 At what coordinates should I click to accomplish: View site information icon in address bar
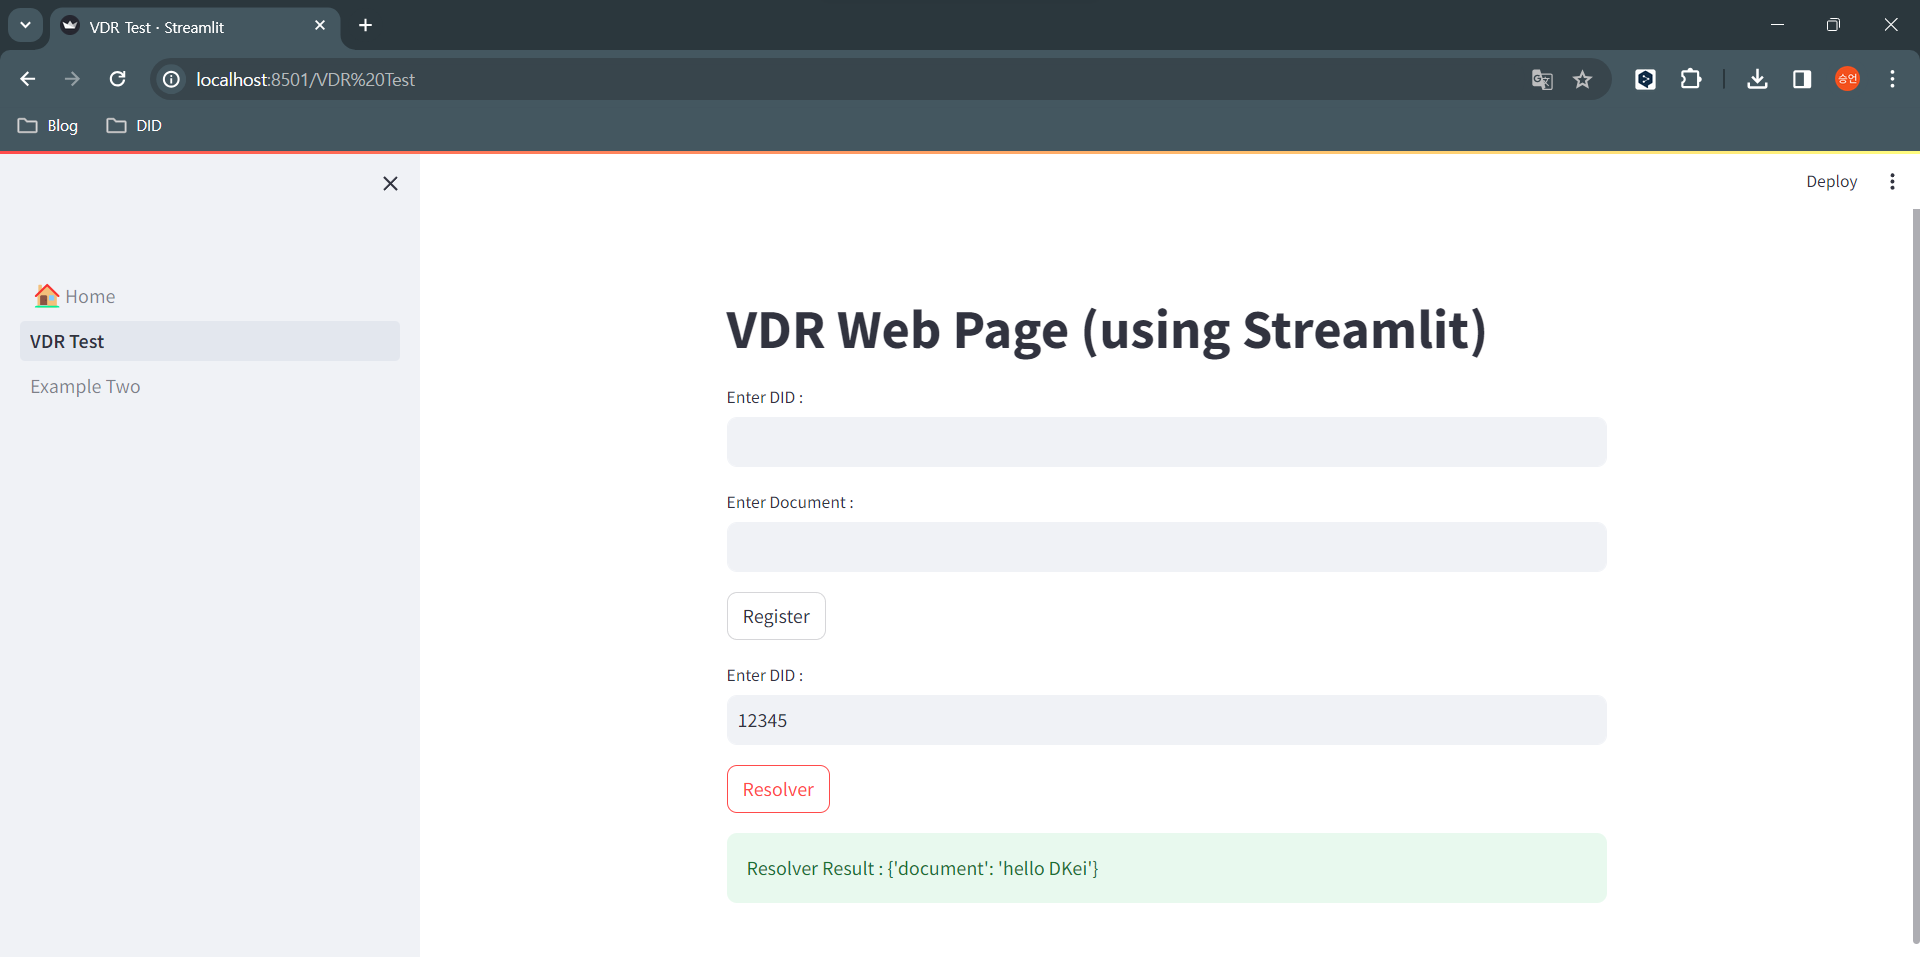pos(172,79)
